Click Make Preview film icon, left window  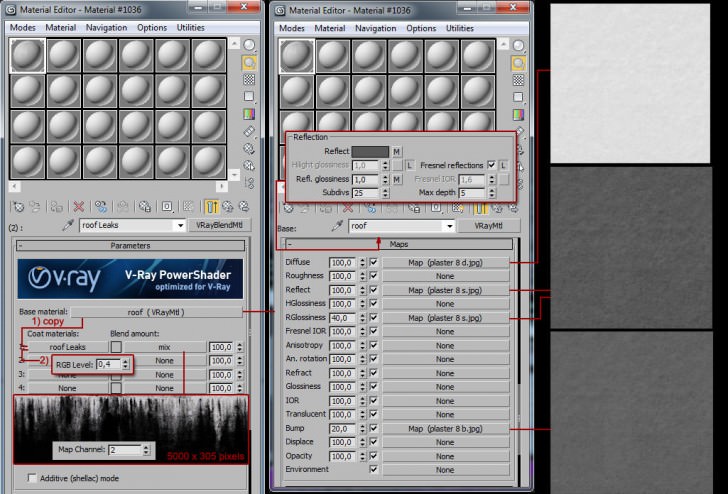[249, 131]
